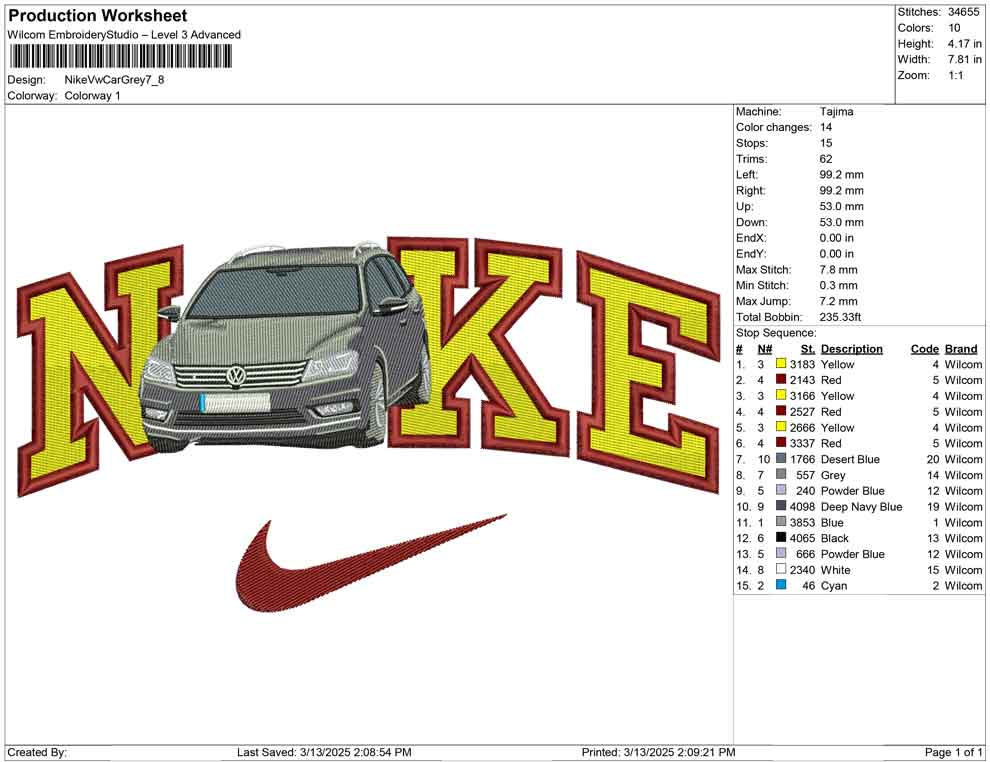This screenshot has height=762, width=990.
Task: Click the 'Page 1 of 1' footer text
Action: (x=953, y=752)
